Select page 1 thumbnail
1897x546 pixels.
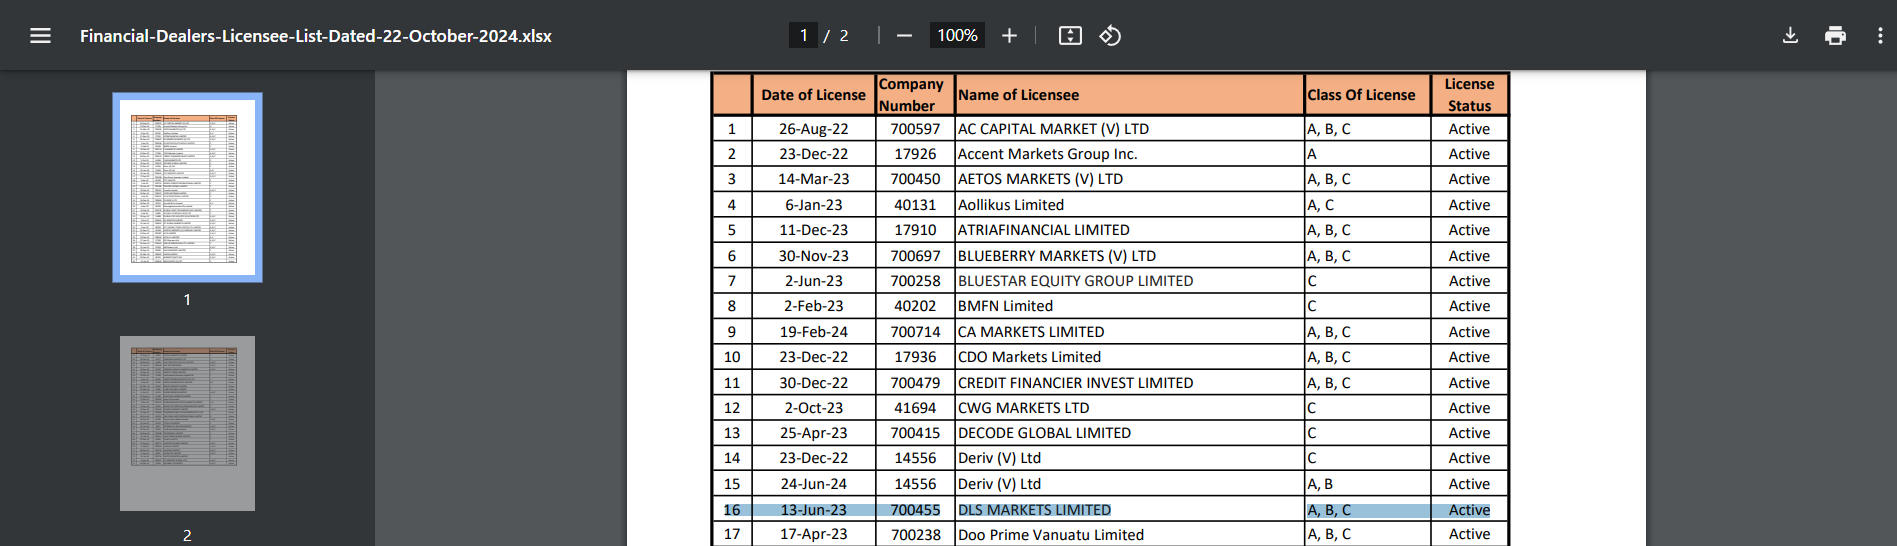(x=187, y=187)
